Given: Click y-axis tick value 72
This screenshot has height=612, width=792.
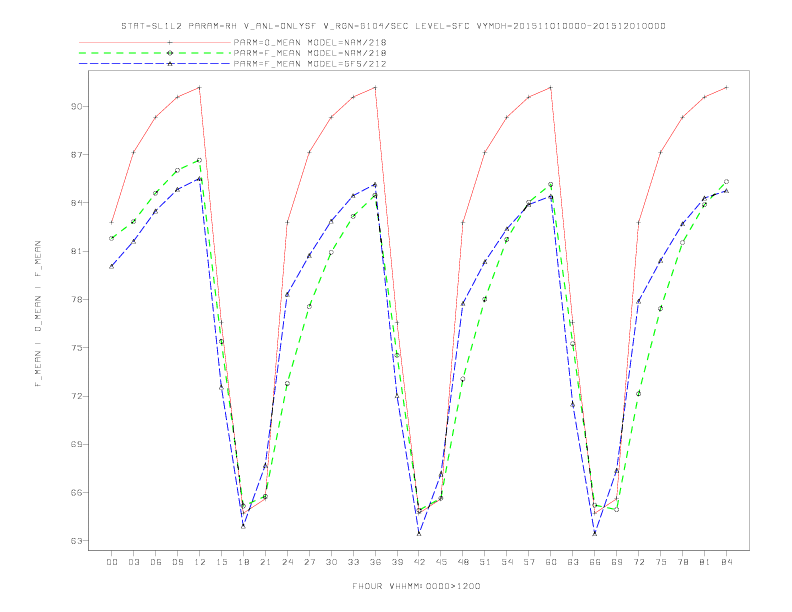Looking at the screenshot, I should pyautogui.click(x=77, y=396).
